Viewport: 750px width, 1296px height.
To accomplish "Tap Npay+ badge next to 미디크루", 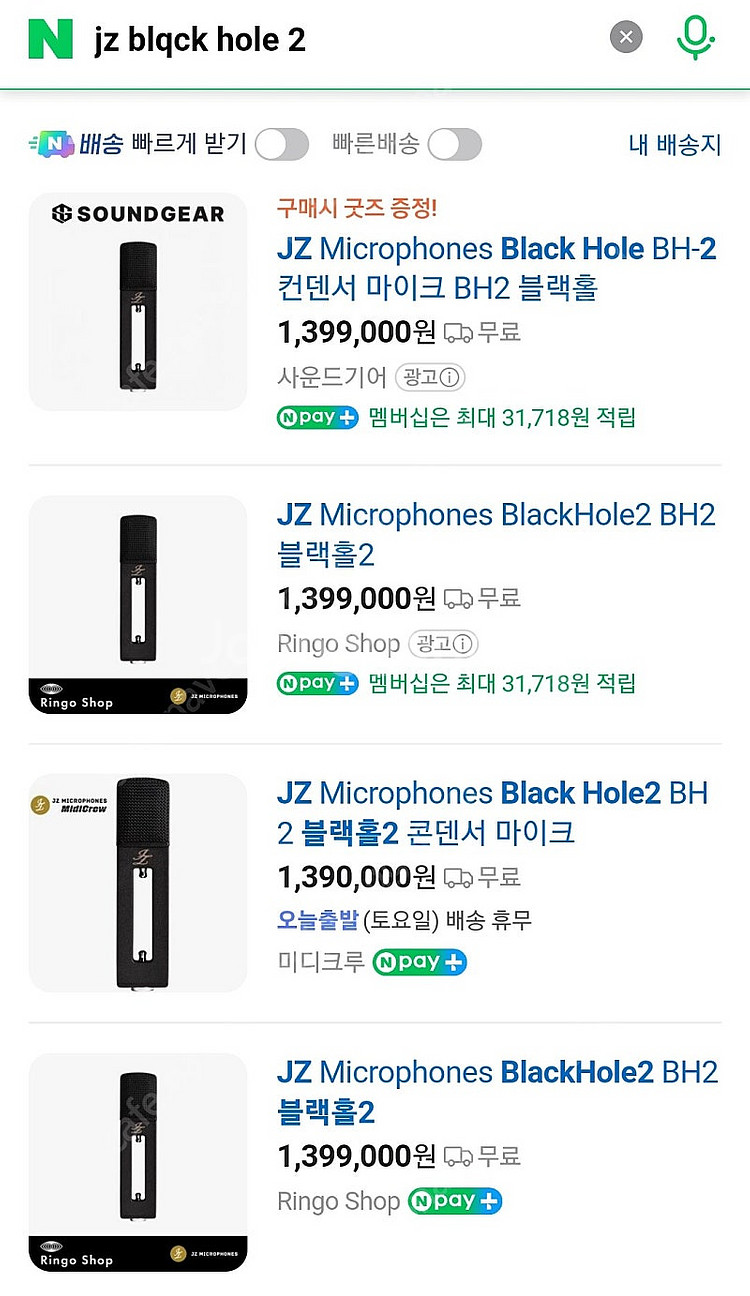I will 420,962.
